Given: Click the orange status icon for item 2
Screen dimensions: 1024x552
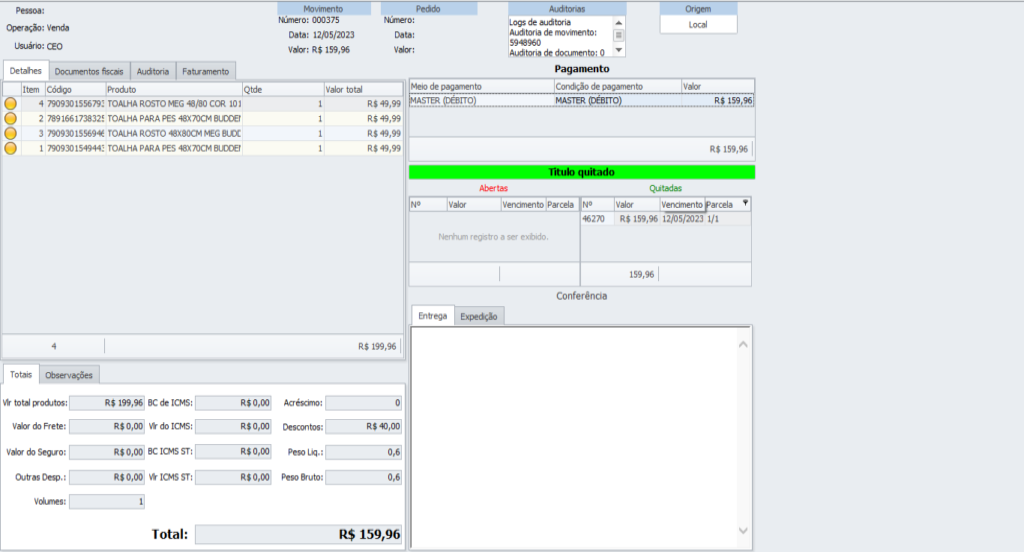Looking at the screenshot, I should point(11,118).
